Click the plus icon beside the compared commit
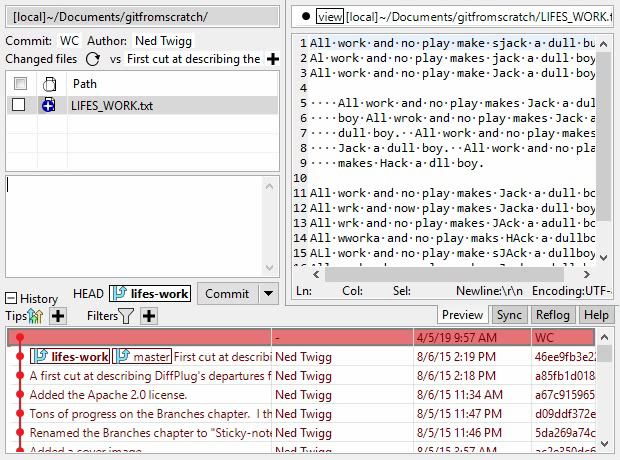The width and height of the screenshot is (620, 460). 272,59
